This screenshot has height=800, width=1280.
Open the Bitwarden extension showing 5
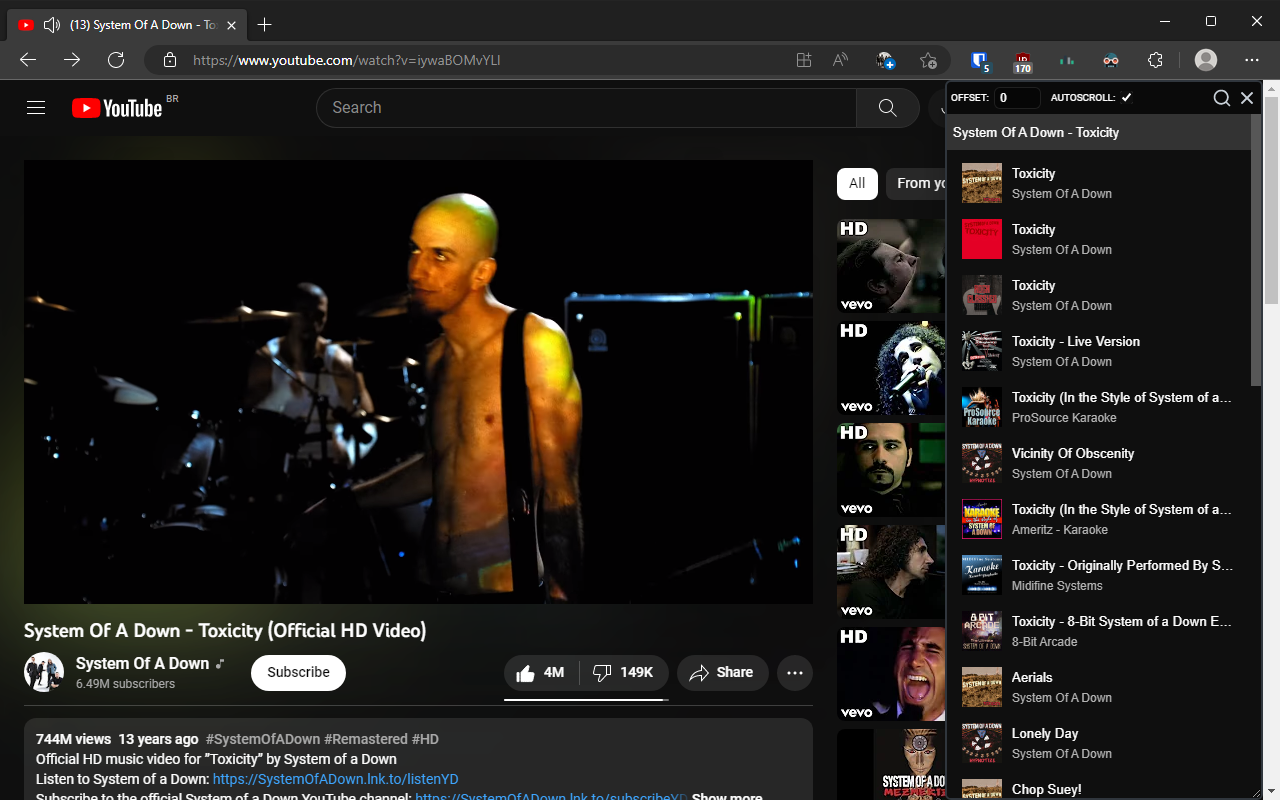pyautogui.click(x=981, y=61)
